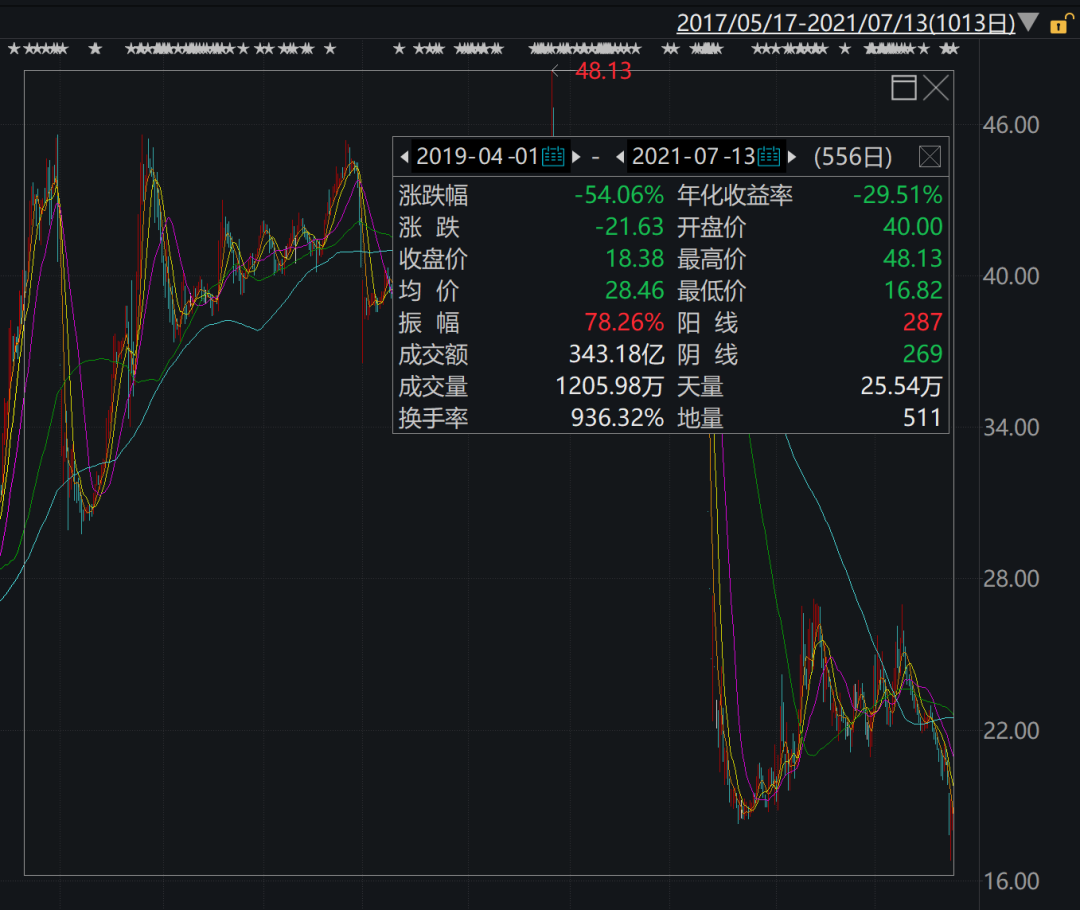1080x910 pixels.
Task: Step start date 2019-04-01 backward
Action: 405,156
